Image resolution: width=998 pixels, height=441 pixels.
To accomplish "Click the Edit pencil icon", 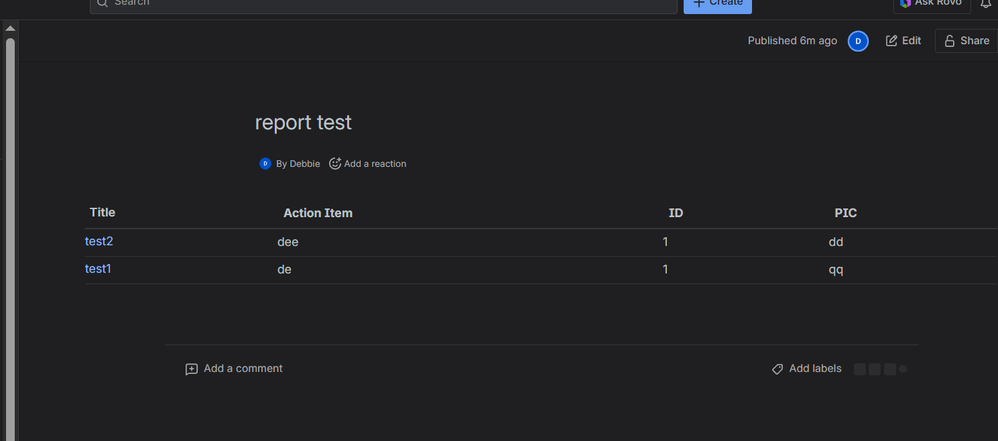I will (892, 41).
